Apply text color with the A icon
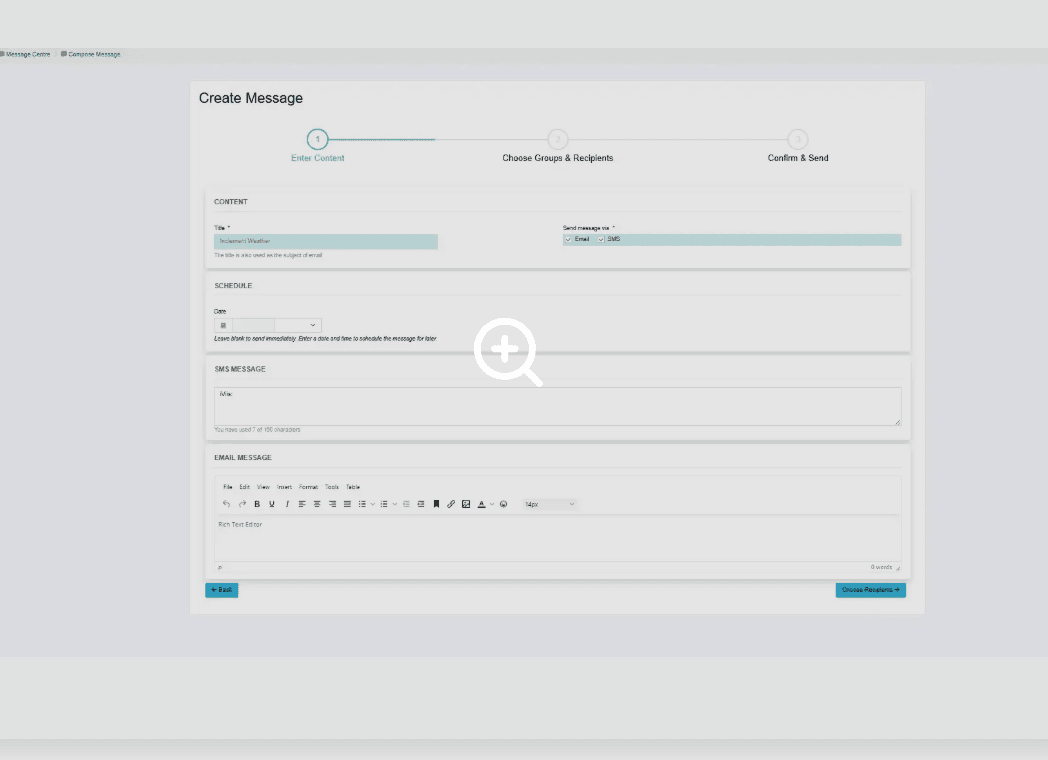This screenshot has height=760, width=1048. (x=481, y=504)
